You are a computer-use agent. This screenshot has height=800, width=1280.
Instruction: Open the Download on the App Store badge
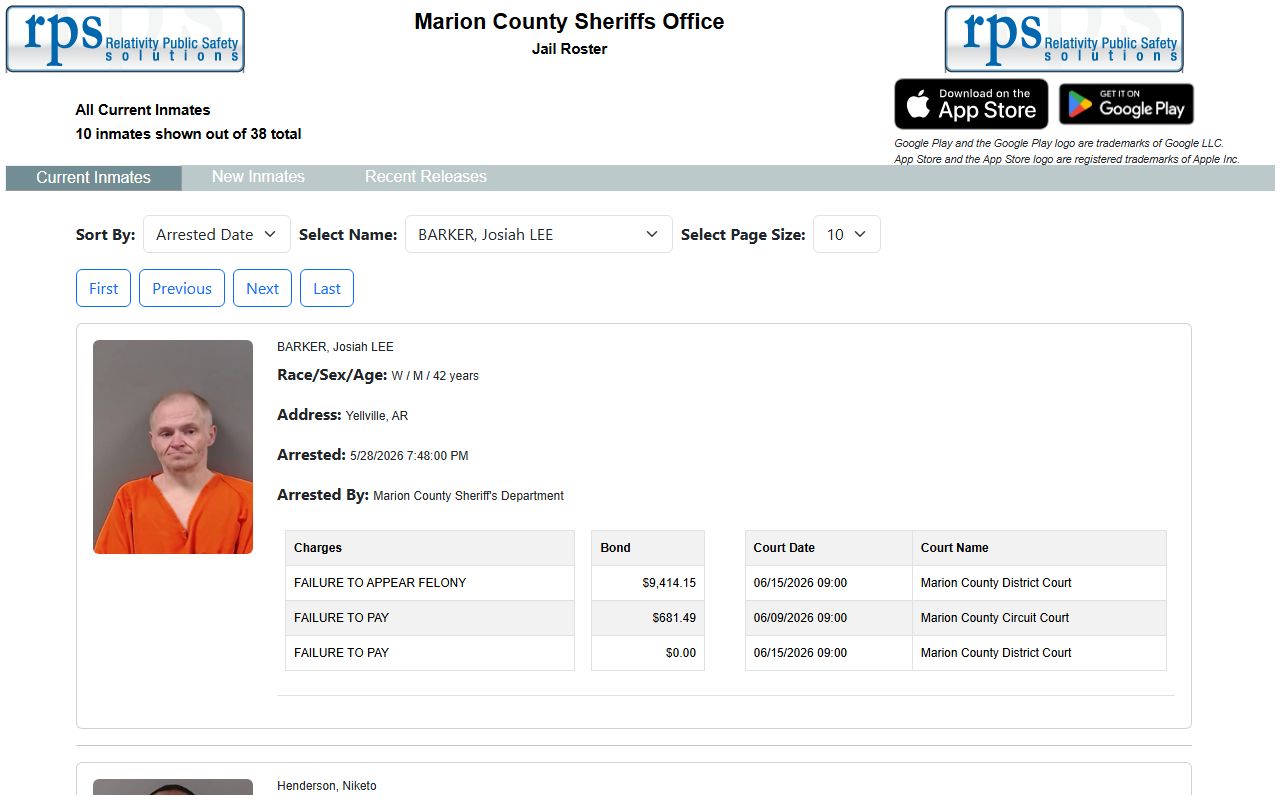pos(971,104)
